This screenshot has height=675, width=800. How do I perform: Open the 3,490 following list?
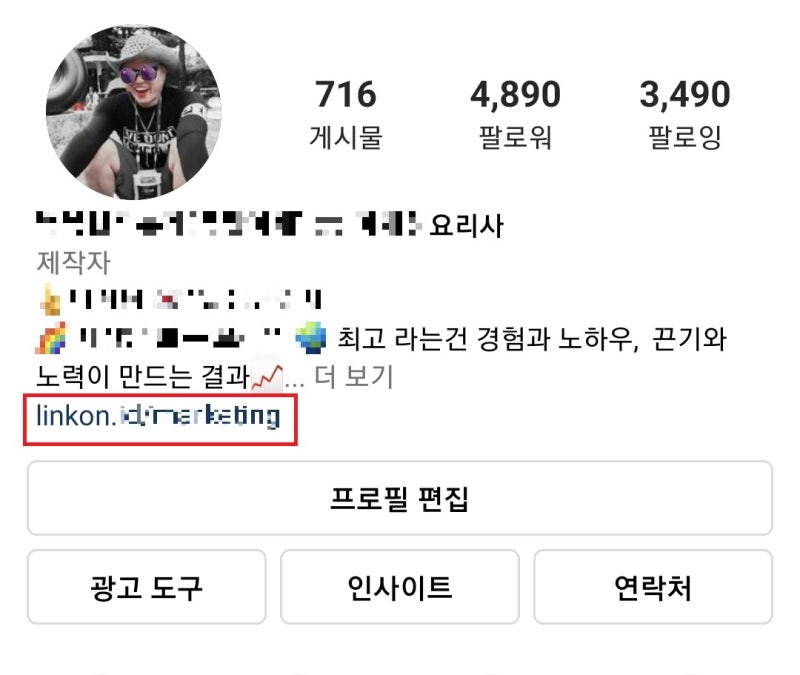685,94
